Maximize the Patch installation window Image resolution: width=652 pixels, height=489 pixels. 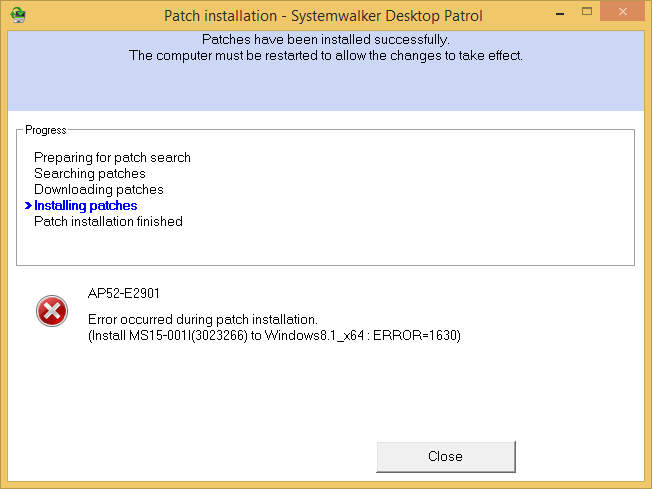click(587, 12)
